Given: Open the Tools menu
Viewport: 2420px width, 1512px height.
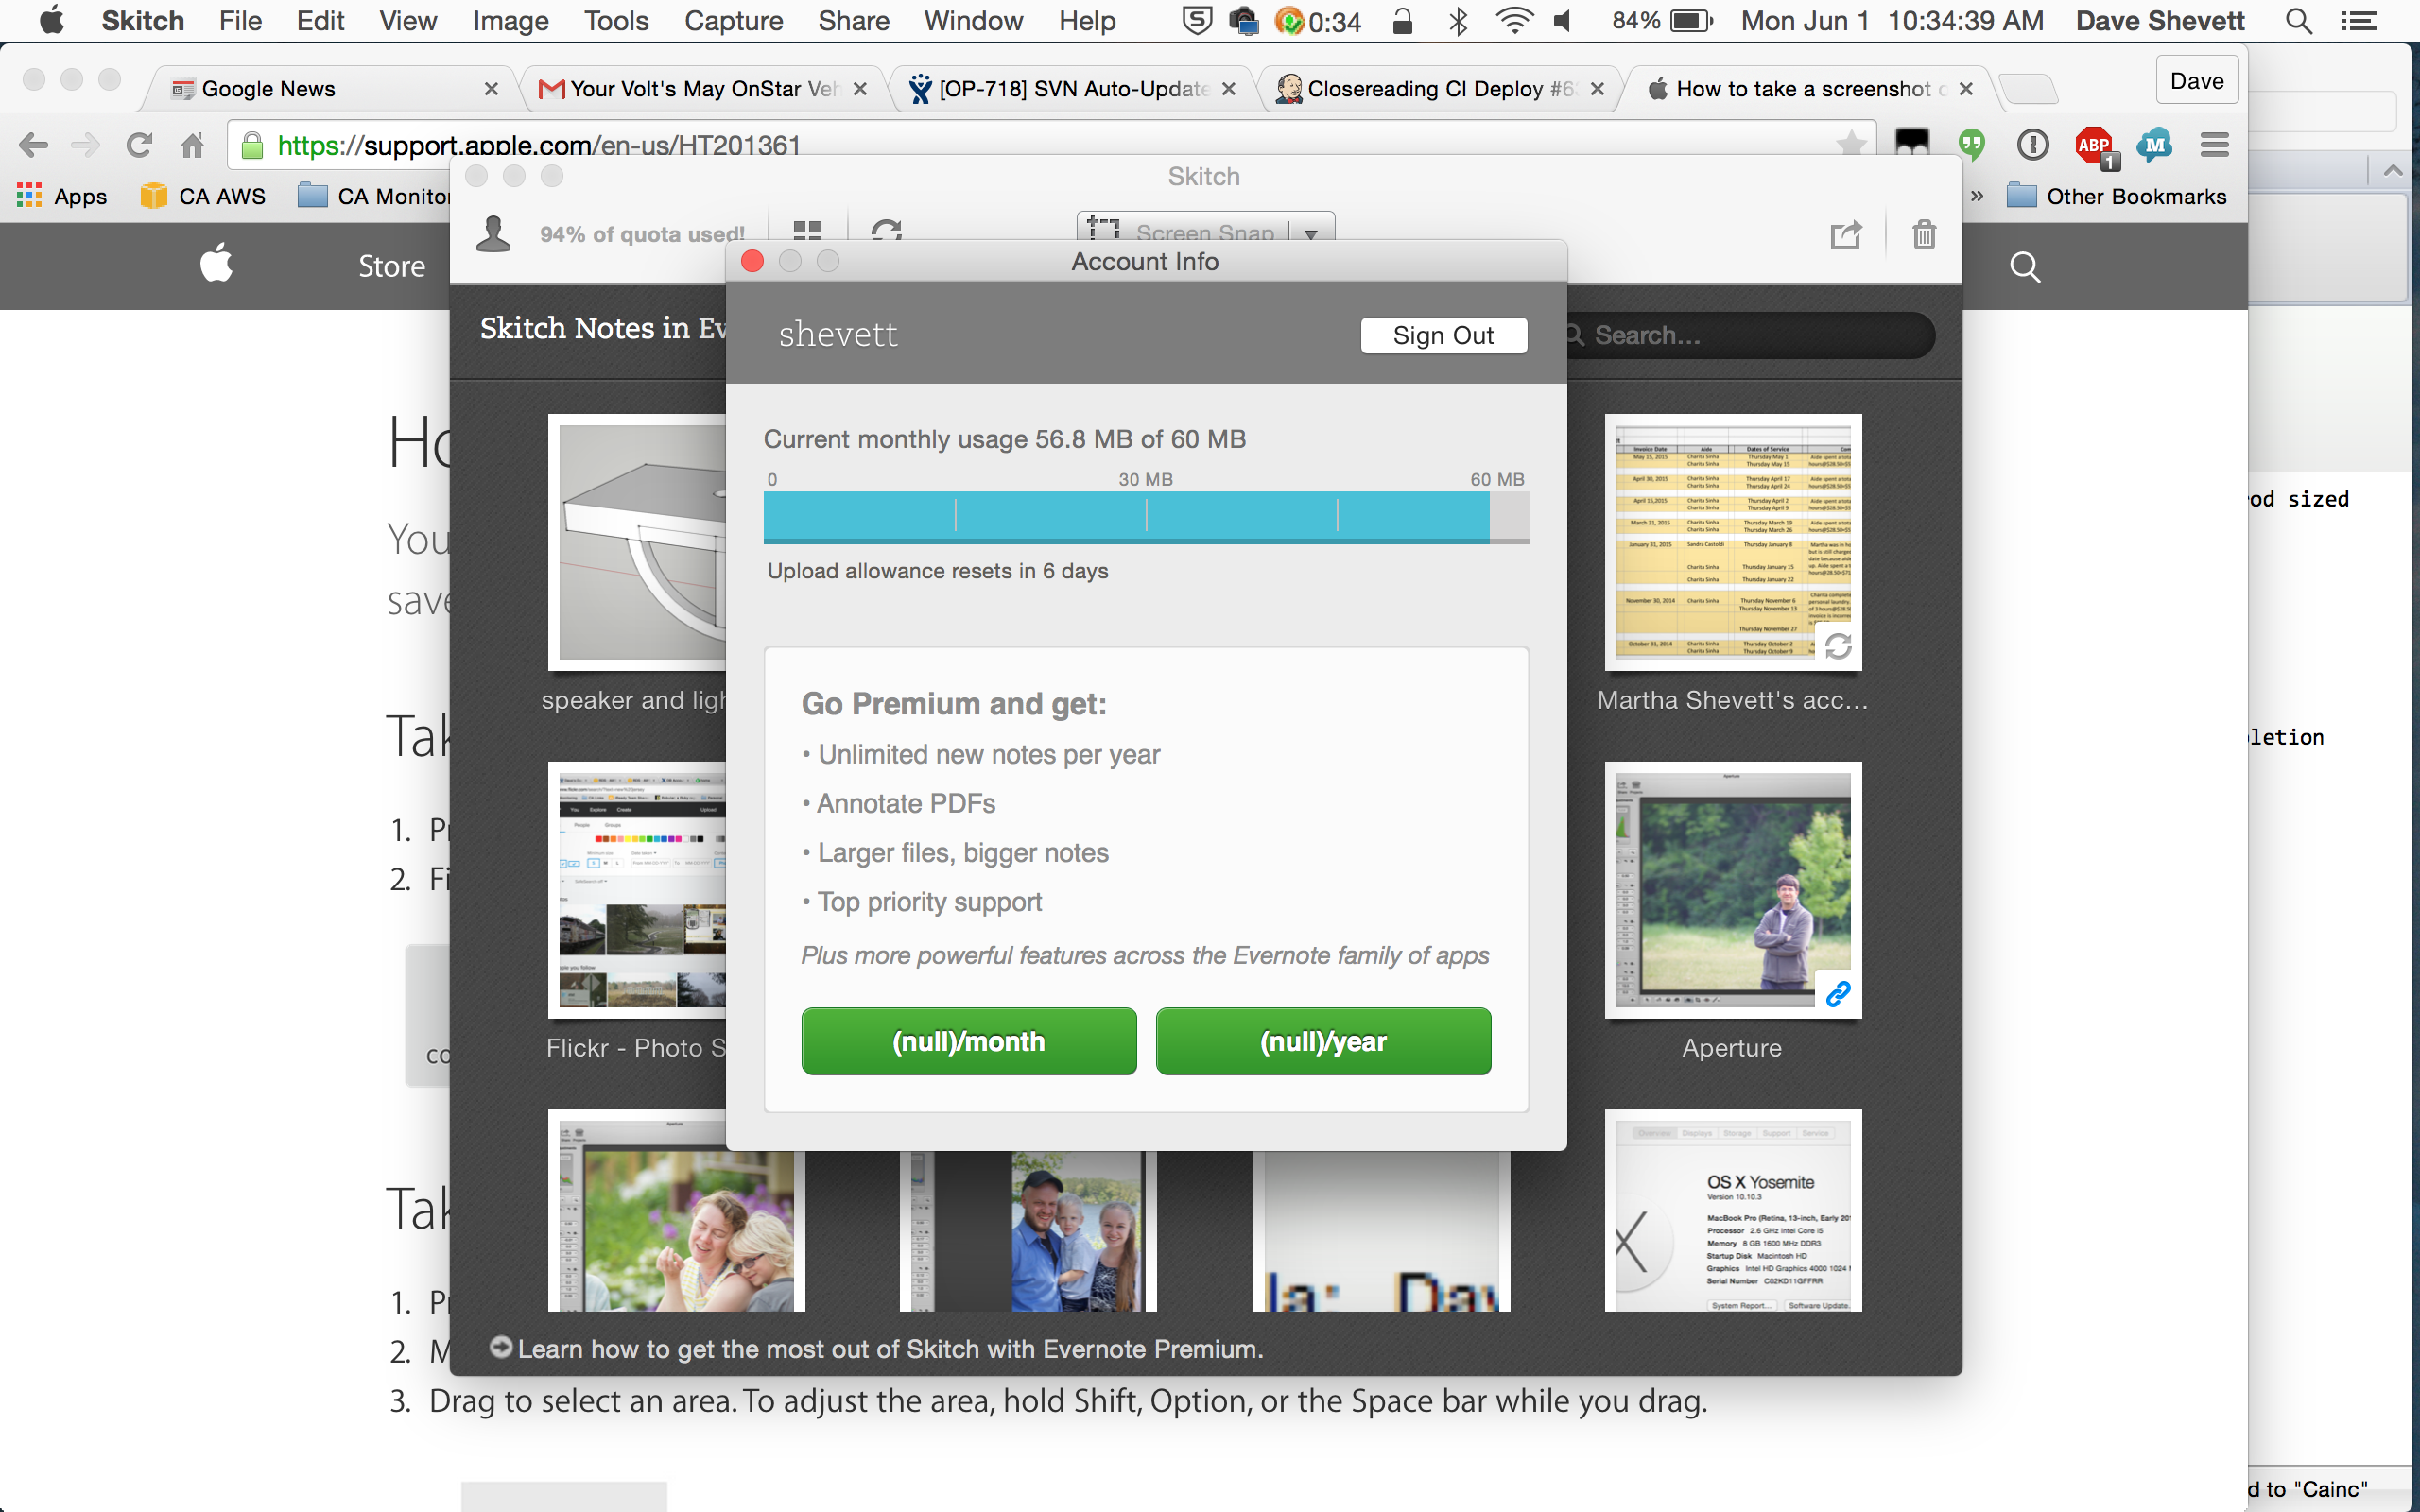Looking at the screenshot, I should coord(616,21).
